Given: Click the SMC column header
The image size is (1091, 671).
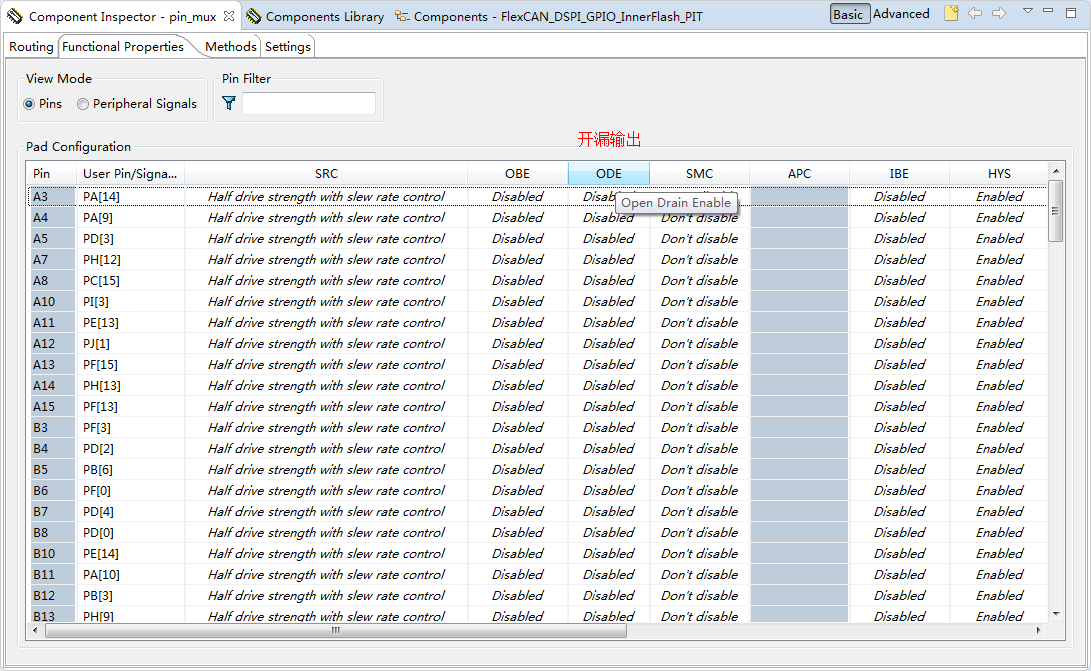Looking at the screenshot, I should [699, 173].
